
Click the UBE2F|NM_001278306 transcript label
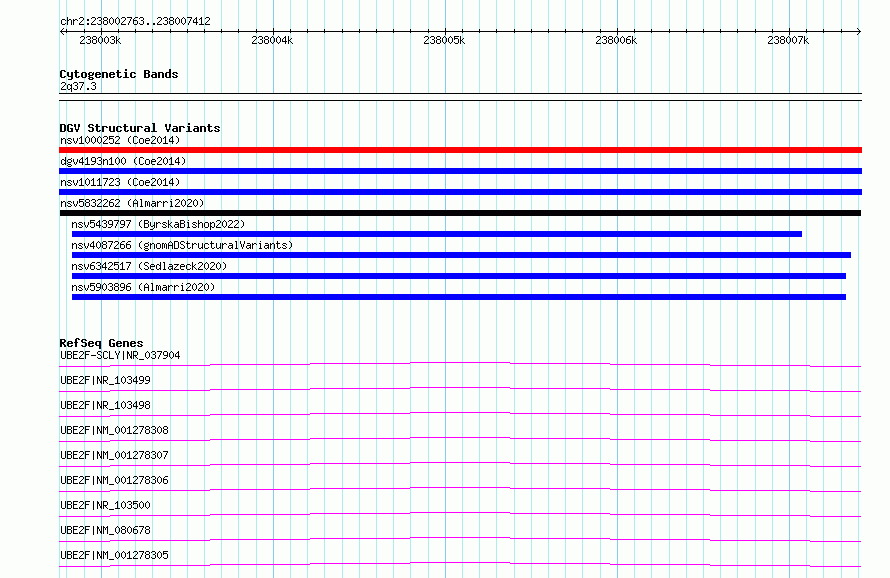click(114, 480)
